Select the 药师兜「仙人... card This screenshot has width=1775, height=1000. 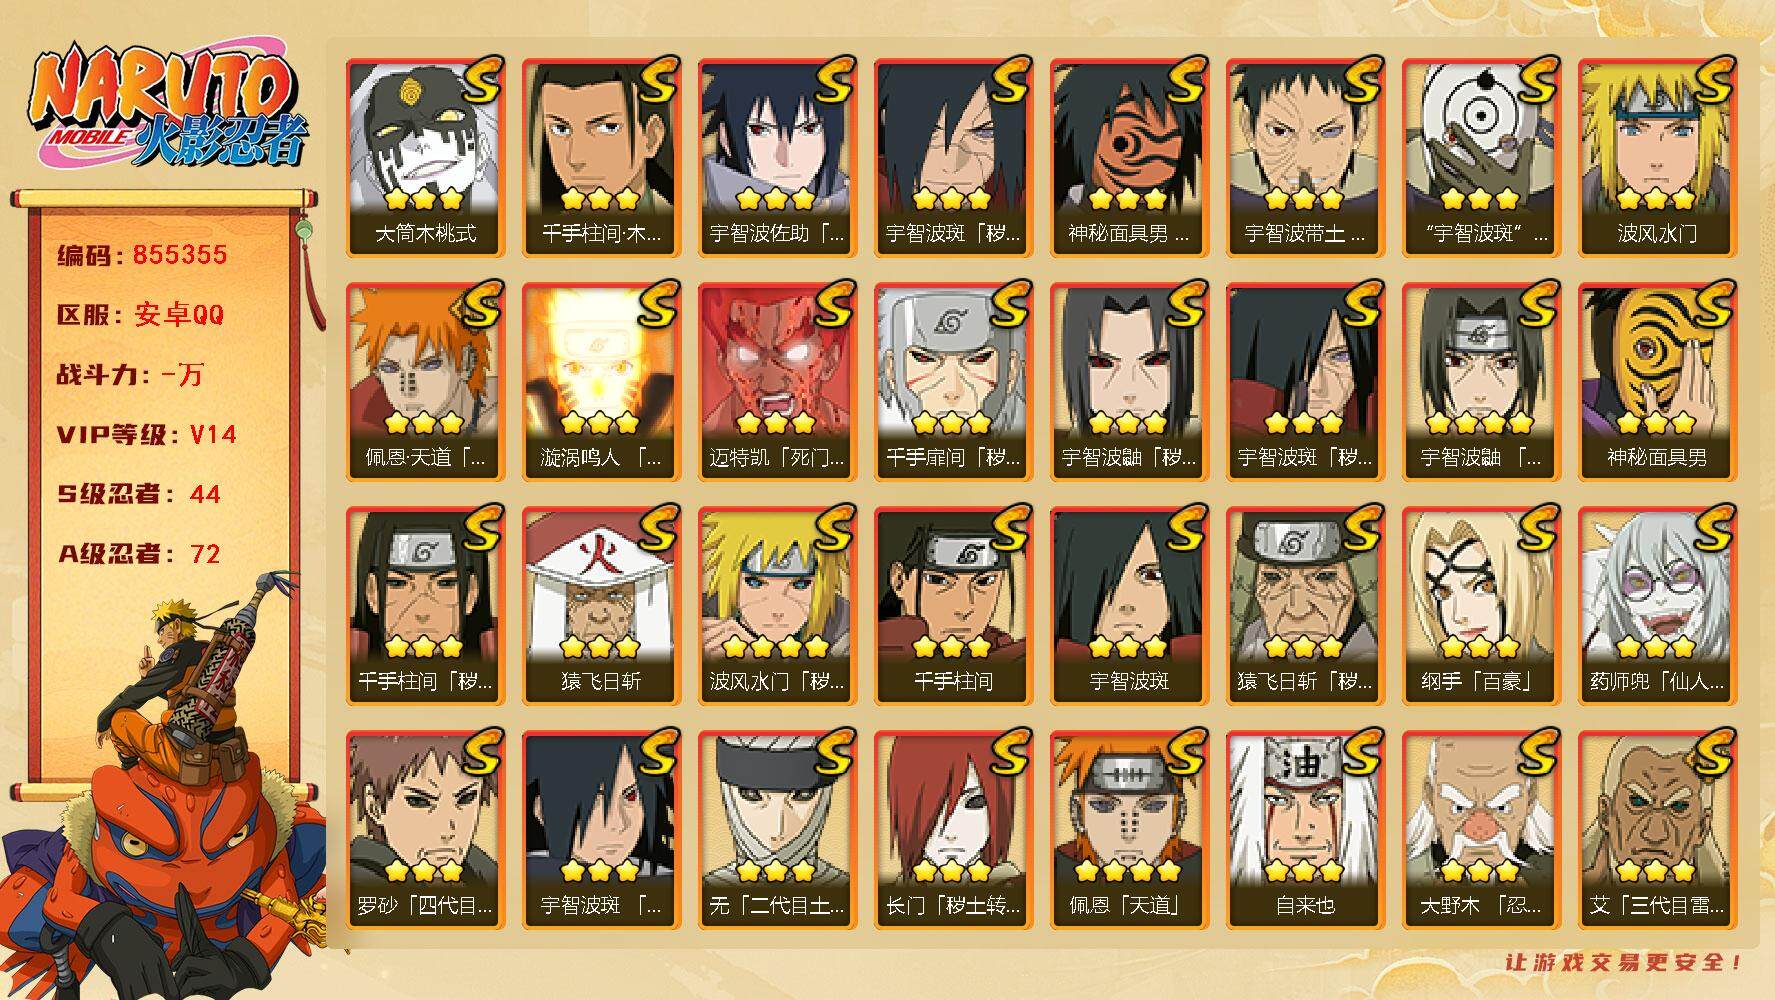[1657, 606]
